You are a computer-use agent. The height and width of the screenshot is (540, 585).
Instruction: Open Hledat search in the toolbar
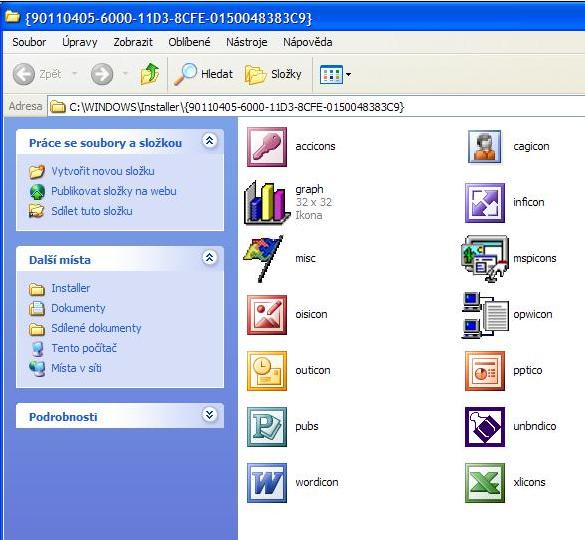coord(204,74)
